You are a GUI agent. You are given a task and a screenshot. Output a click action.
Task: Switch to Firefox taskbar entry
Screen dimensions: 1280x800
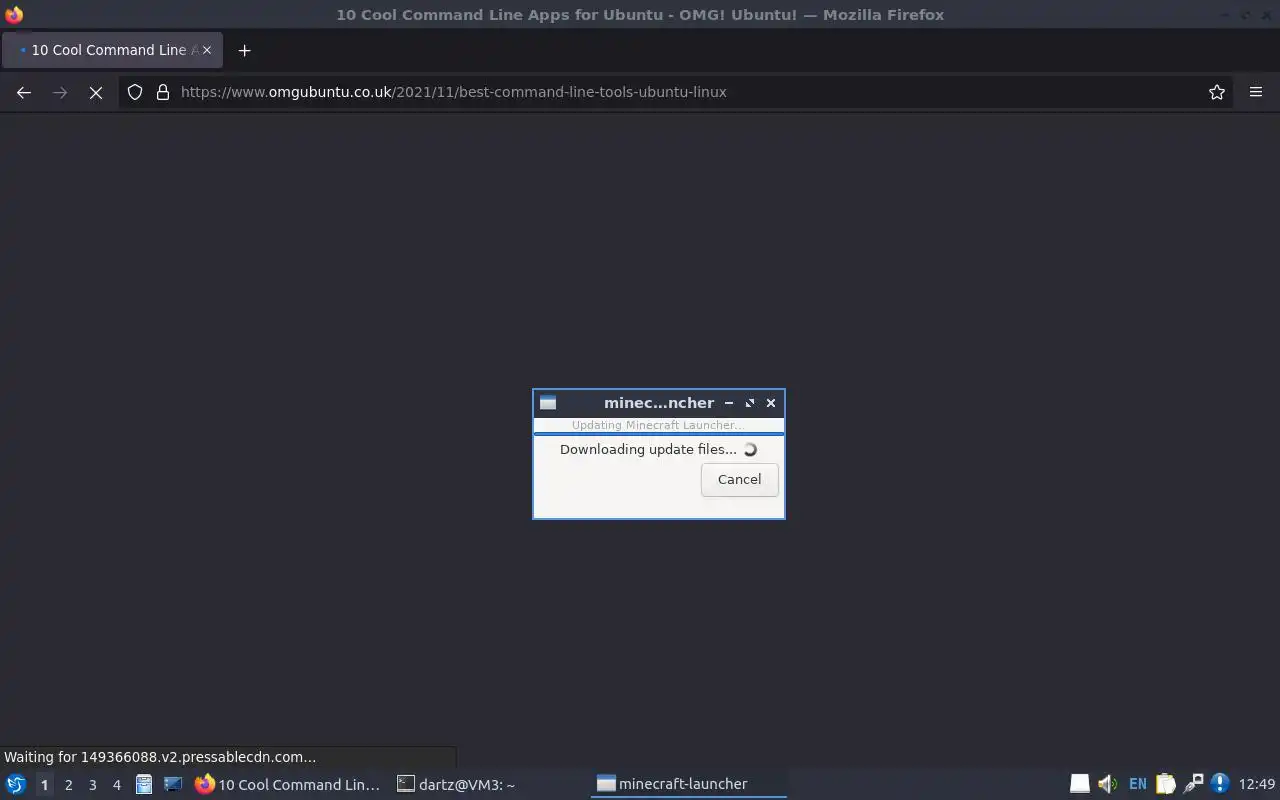tap(289, 785)
